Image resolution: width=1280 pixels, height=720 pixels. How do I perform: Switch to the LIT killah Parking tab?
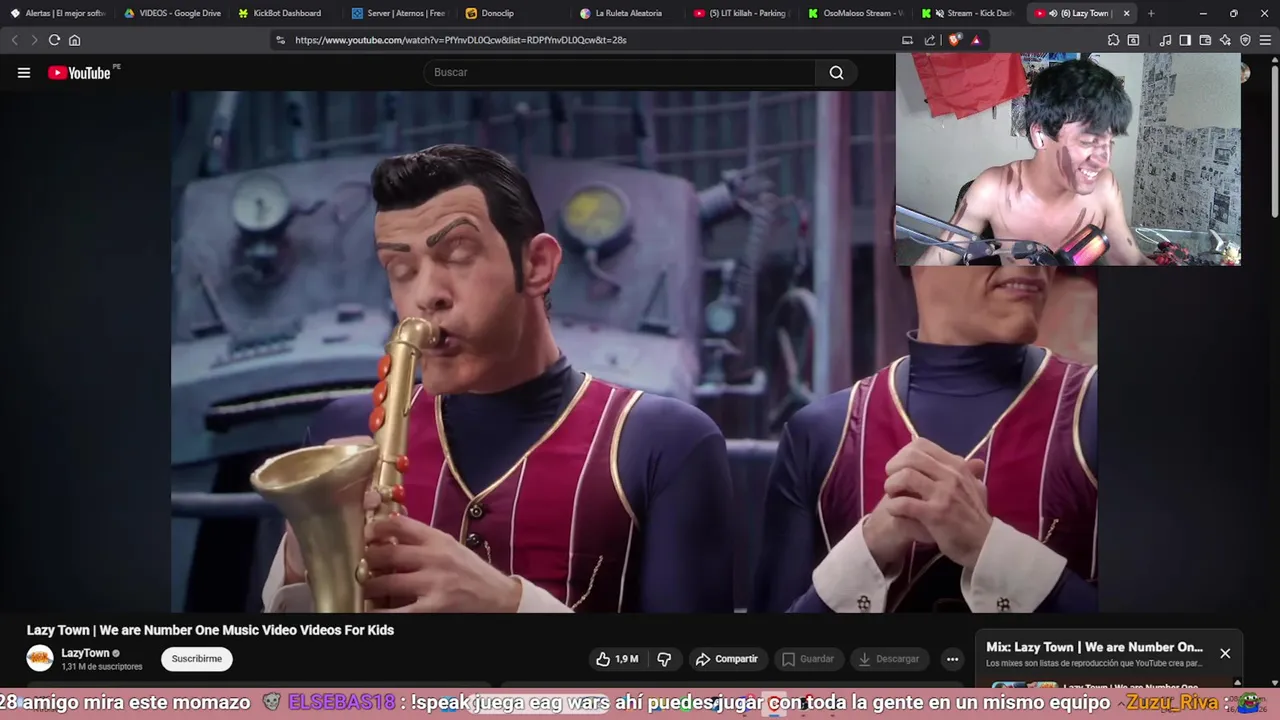coord(741,13)
